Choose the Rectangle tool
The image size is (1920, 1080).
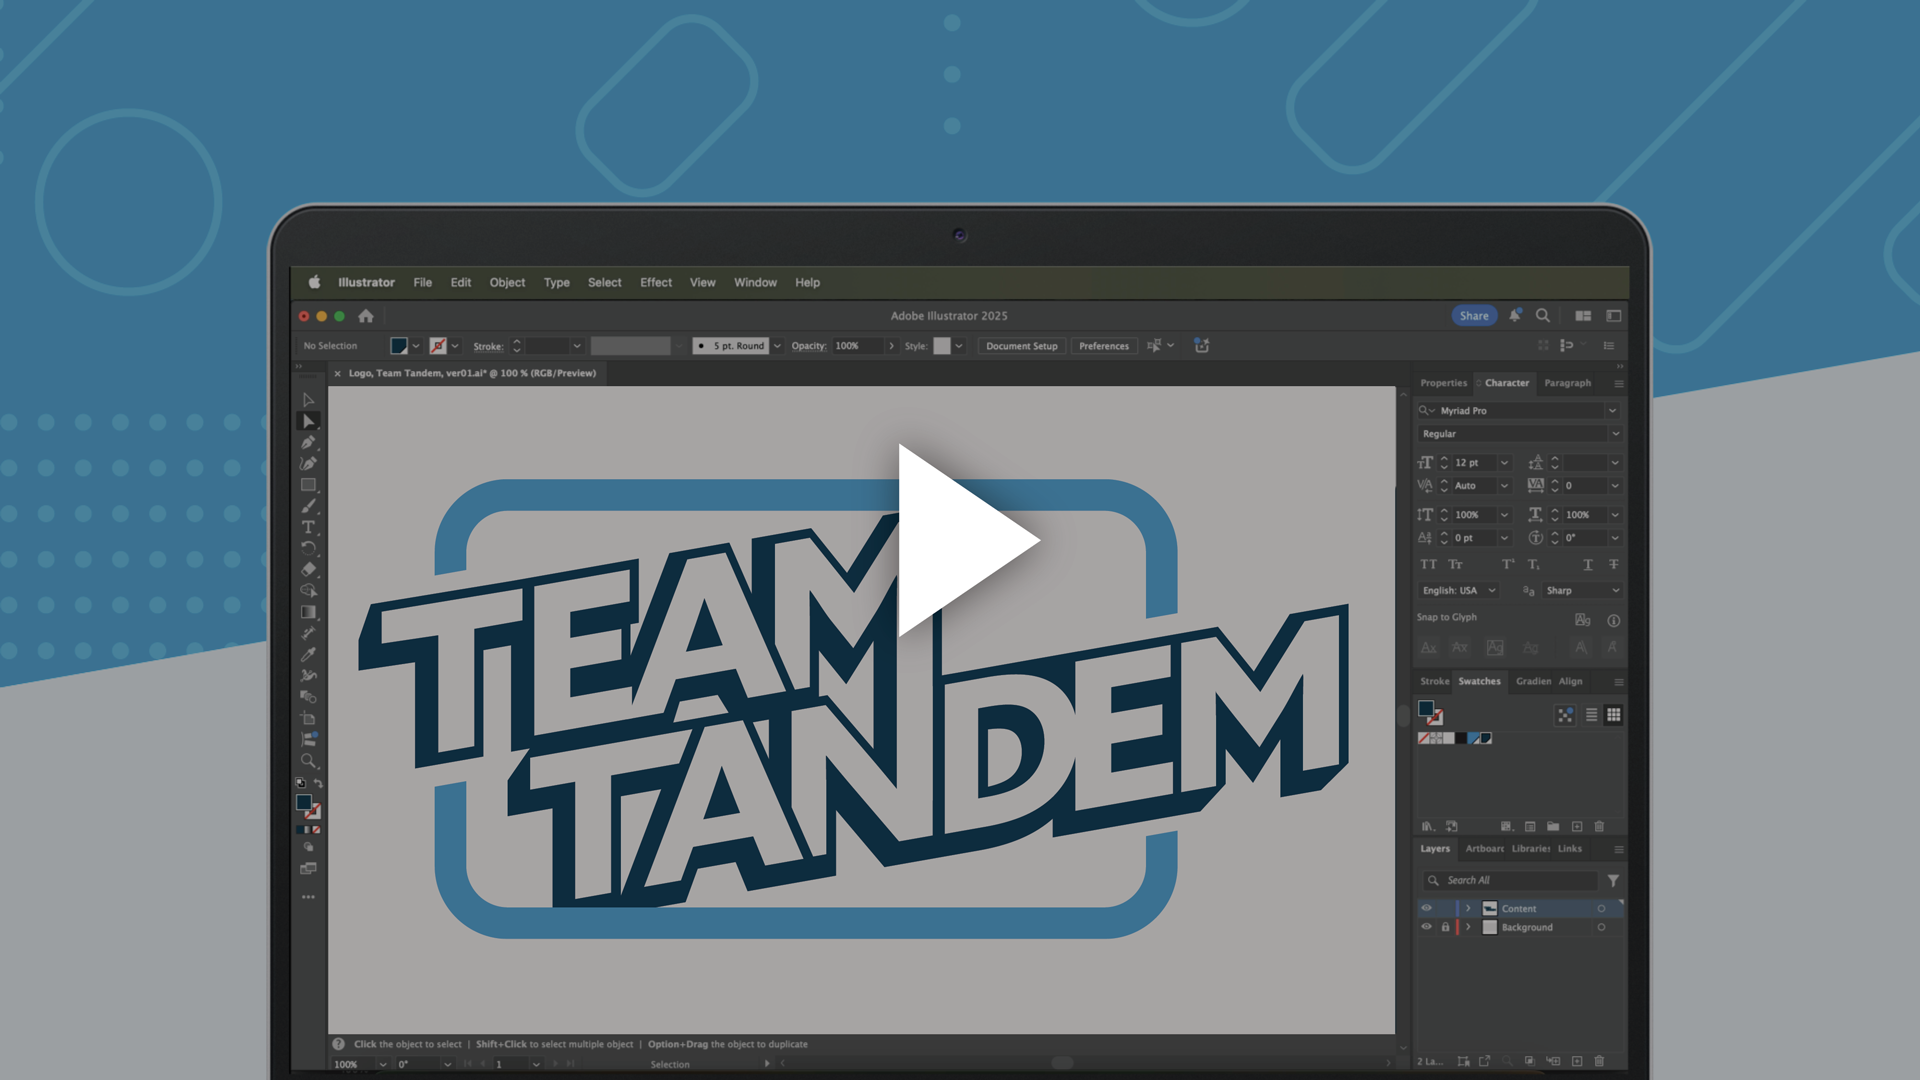(x=308, y=485)
